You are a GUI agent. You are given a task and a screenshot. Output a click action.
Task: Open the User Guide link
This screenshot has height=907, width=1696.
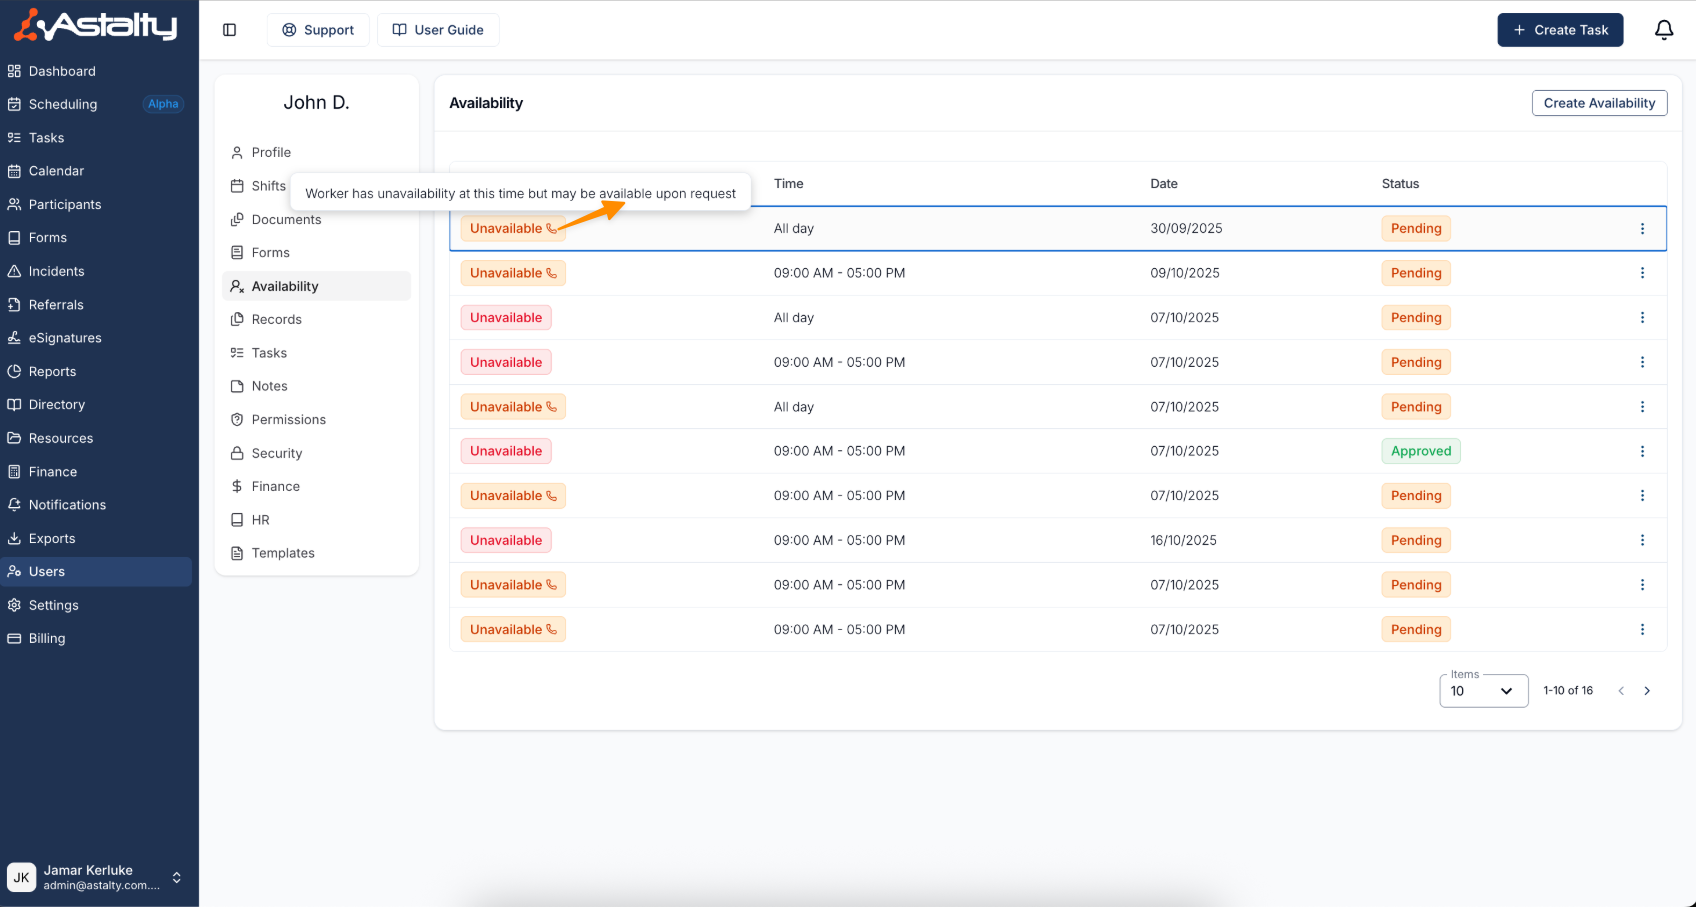(438, 30)
